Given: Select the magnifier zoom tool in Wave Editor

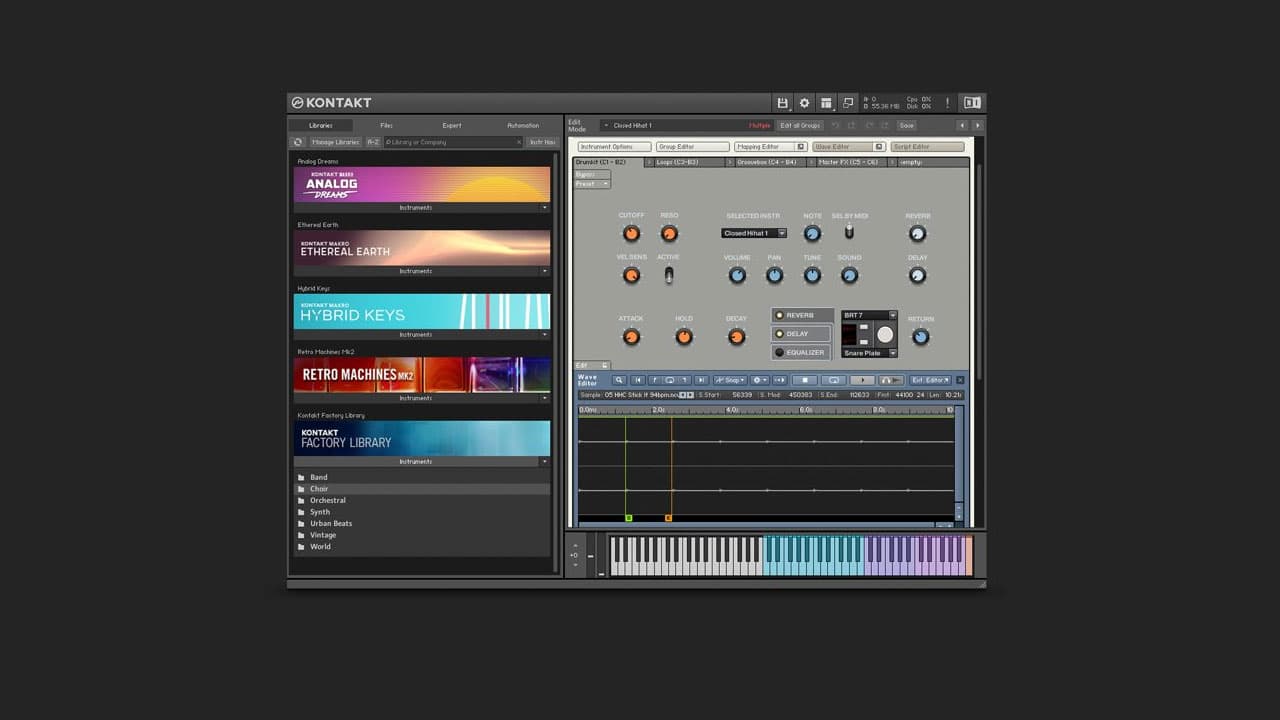Looking at the screenshot, I should pyautogui.click(x=618, y=380).
